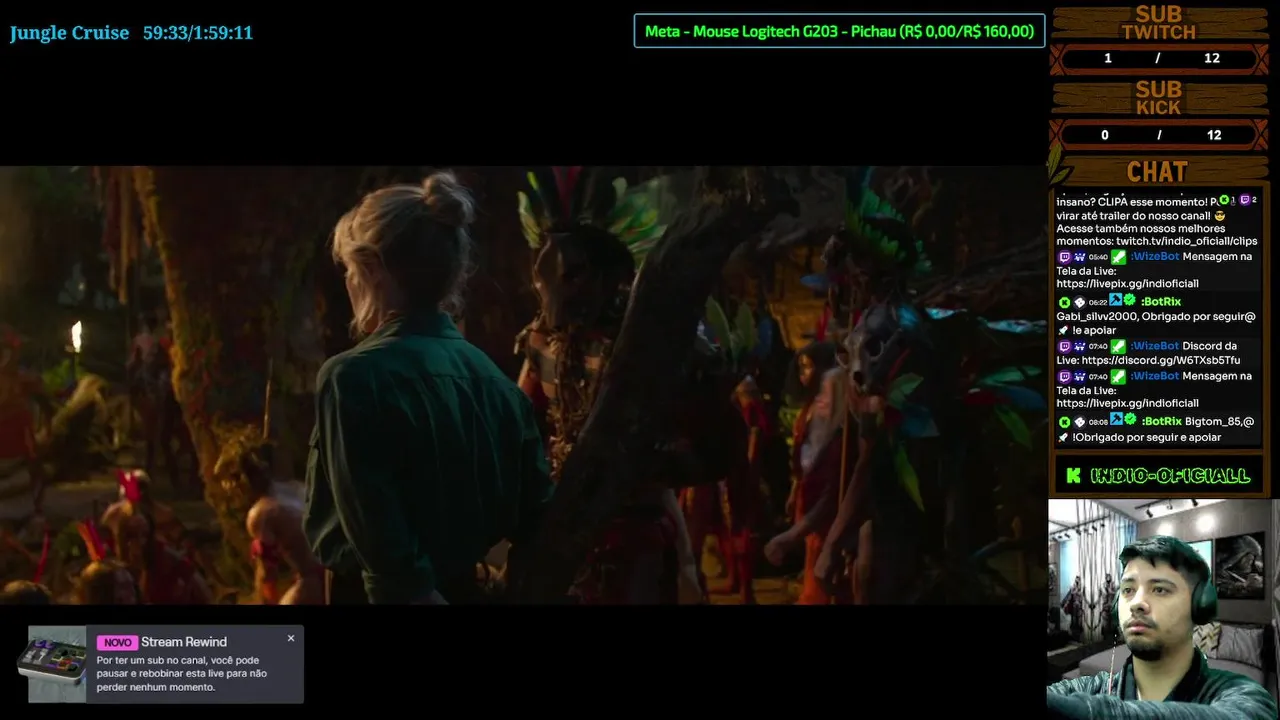Click the CHAT panel header
This screenshot has height=720, width=1280.
tap(1157, 171)
